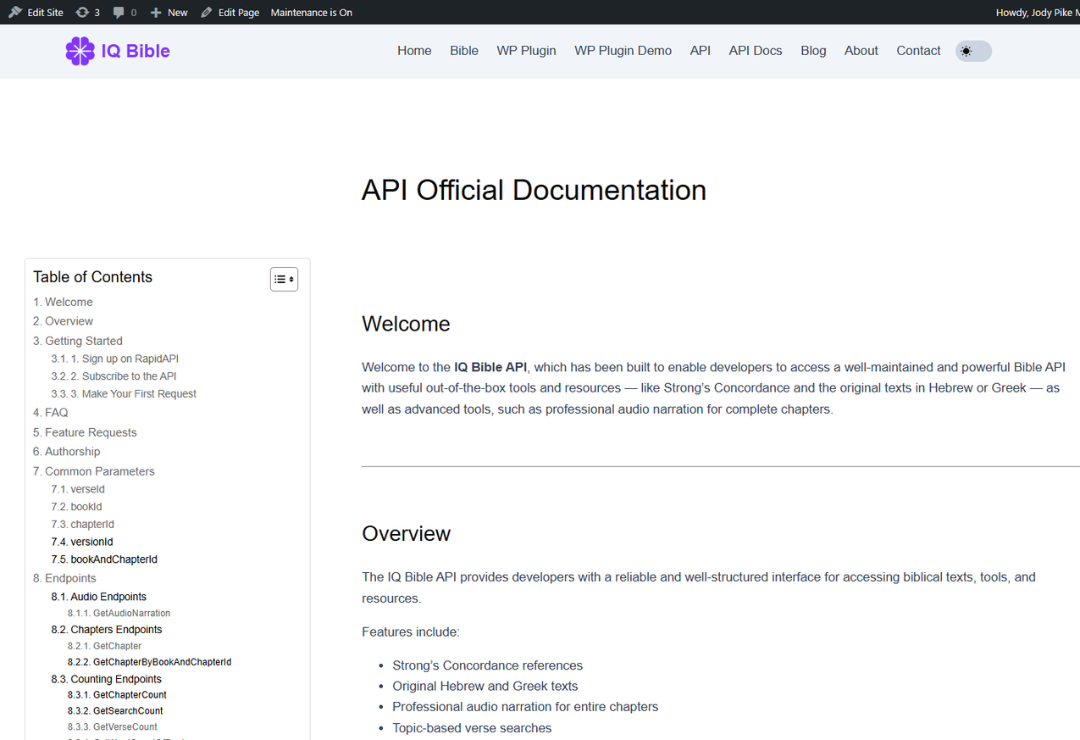
Task: Click the API Official Documentation page title
Action: click(x=534, y=191)
